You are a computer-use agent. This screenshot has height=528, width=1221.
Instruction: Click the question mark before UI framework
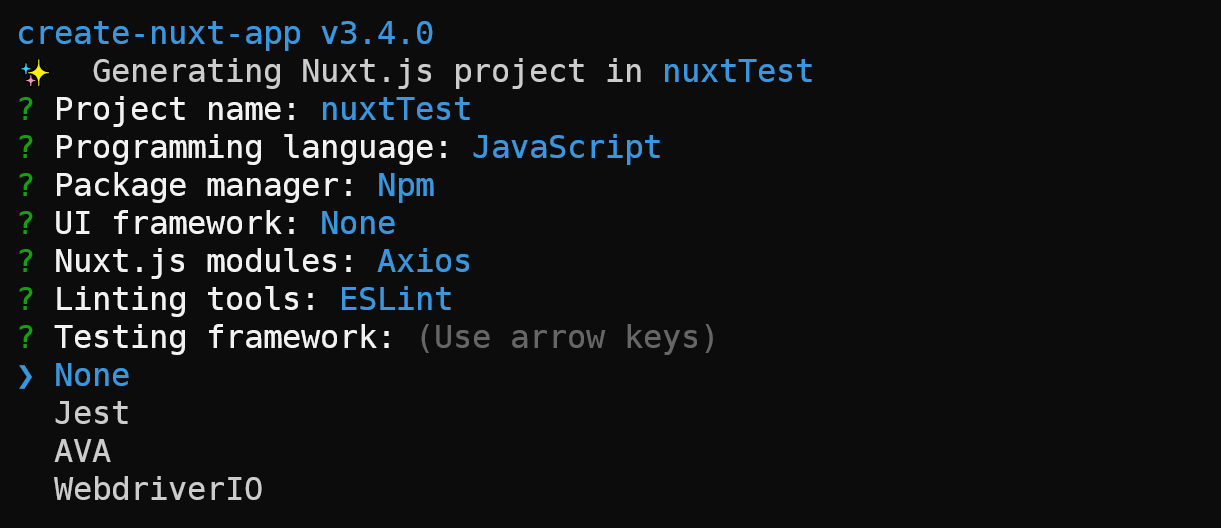point(26,223)
